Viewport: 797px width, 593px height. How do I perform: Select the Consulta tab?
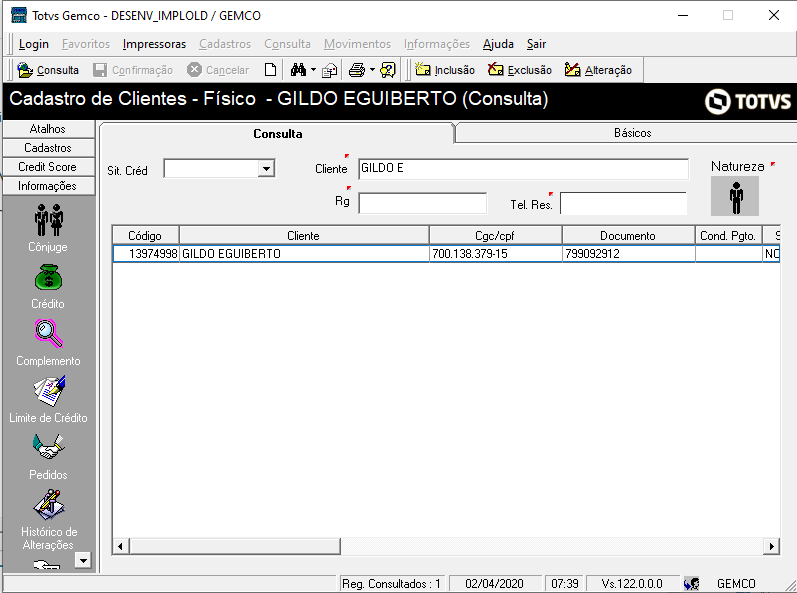click(x=278, y=134)
